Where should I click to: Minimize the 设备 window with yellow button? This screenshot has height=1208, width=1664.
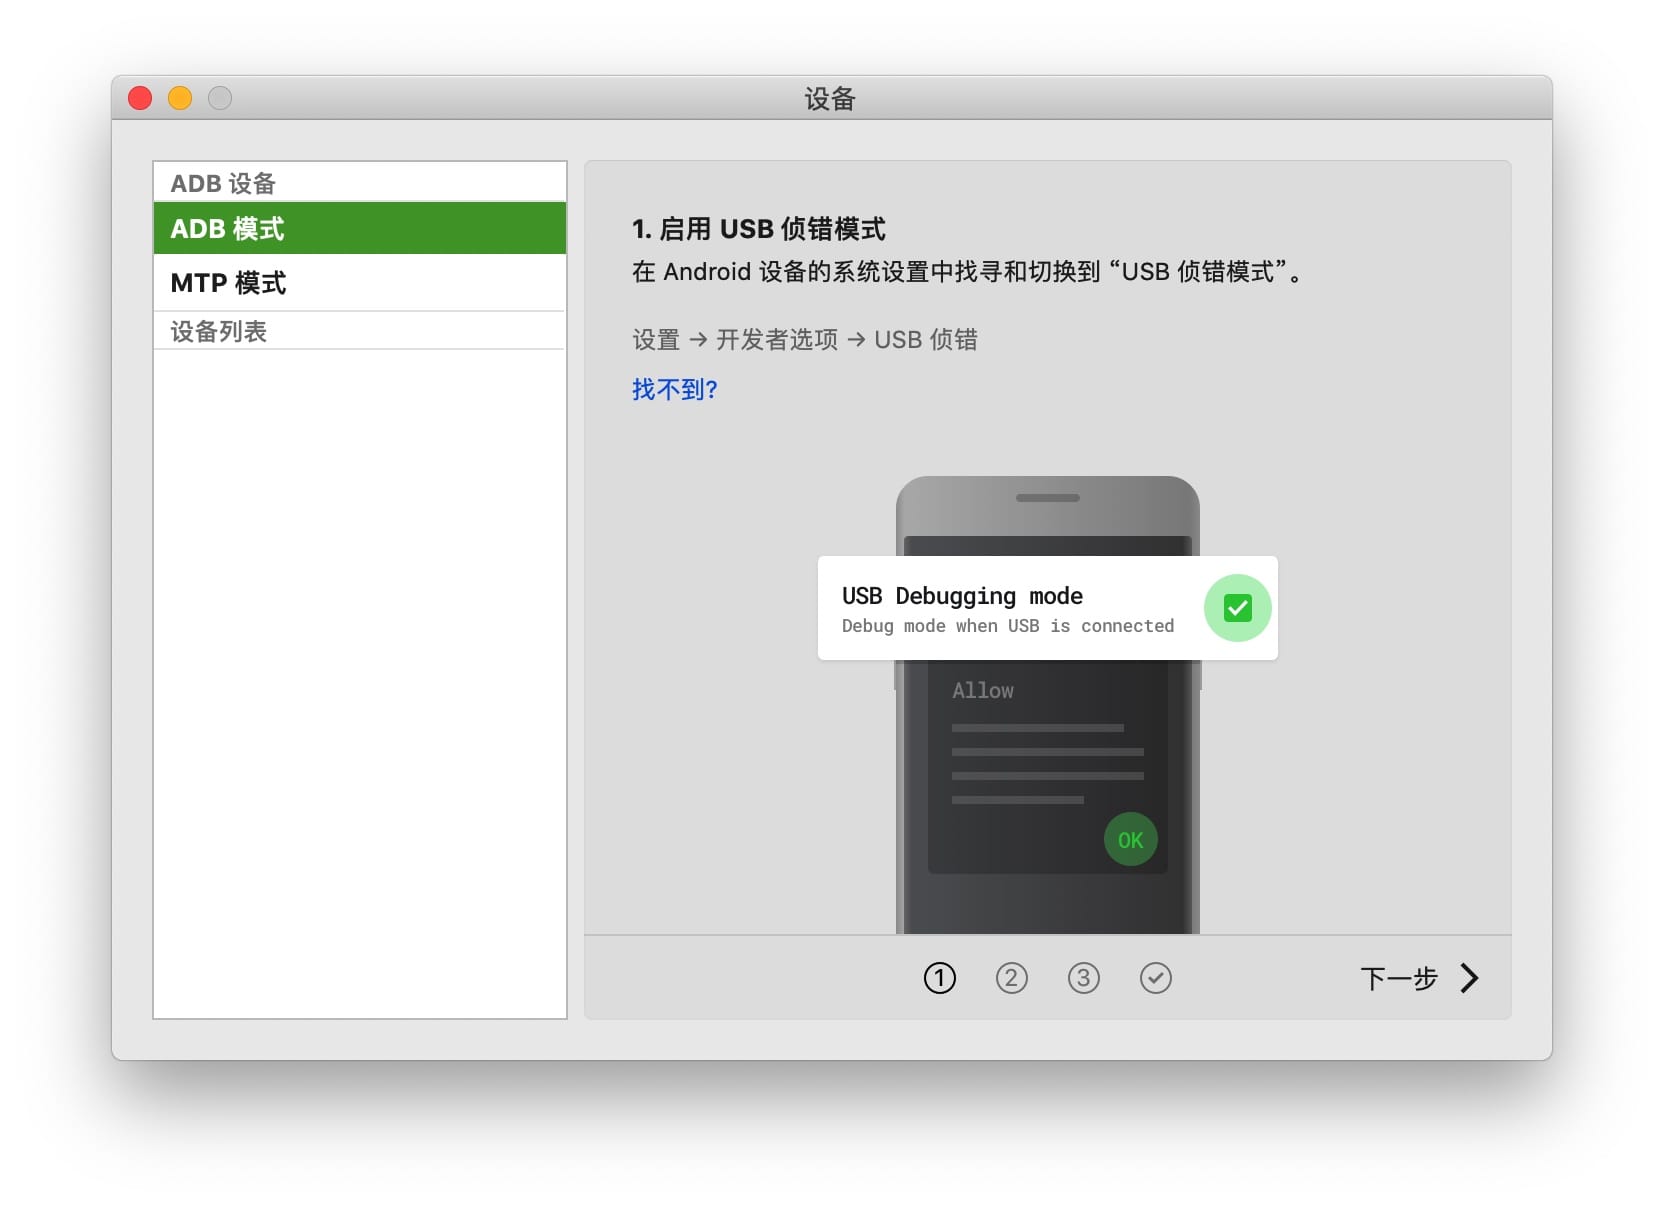coord(180,98)
